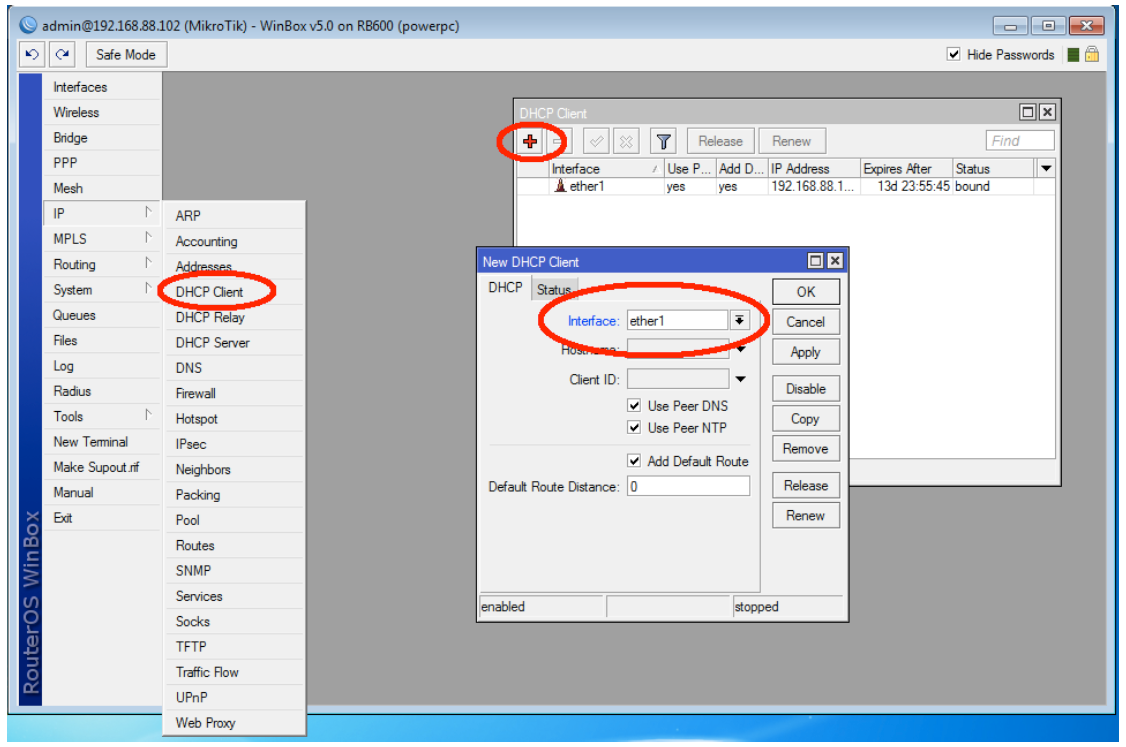
Task: Click the Disable button in the dialog
Action: (806, 389)
